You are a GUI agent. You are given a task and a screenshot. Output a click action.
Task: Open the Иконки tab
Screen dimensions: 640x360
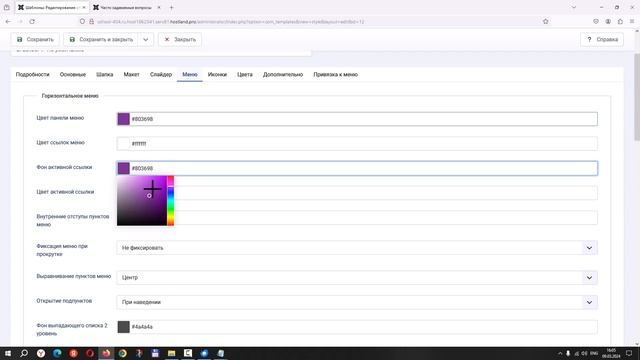[217, 75]
